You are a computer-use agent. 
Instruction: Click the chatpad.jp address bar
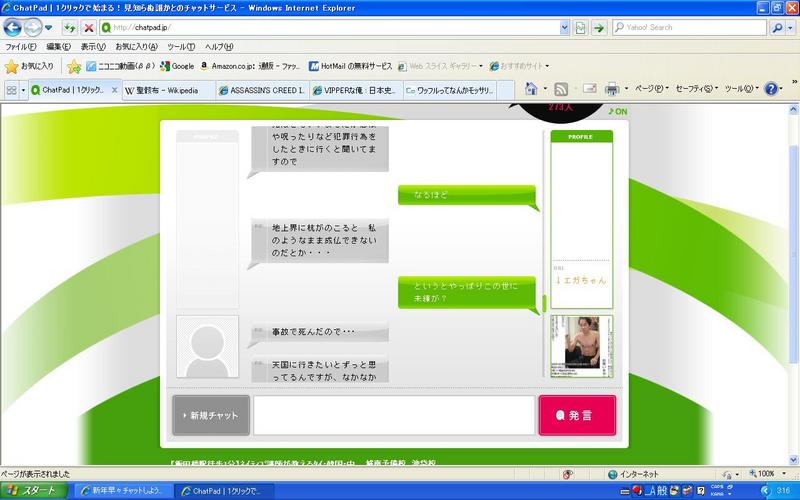point(330,28)
